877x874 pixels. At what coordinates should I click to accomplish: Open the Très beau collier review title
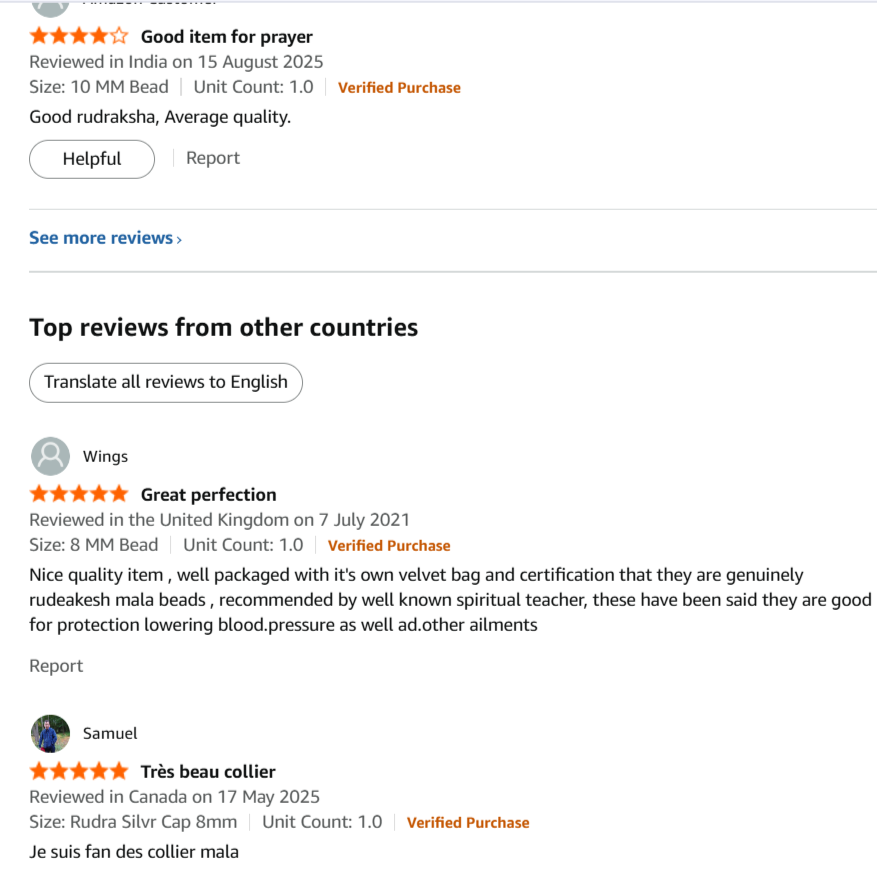click(x=208, y=771)
